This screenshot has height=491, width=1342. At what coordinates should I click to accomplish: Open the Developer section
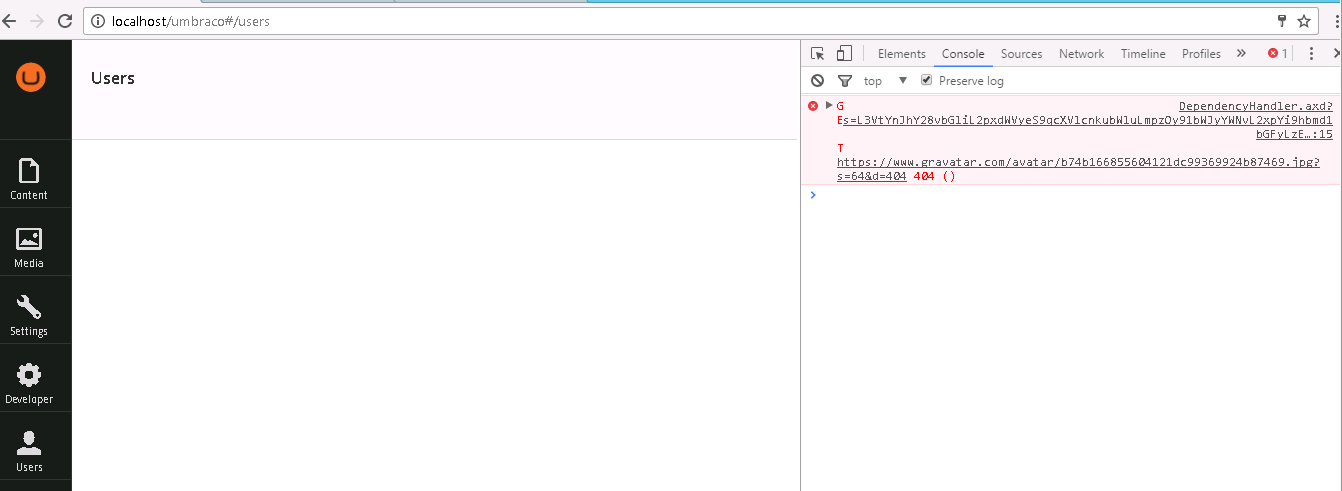[29, 383]
